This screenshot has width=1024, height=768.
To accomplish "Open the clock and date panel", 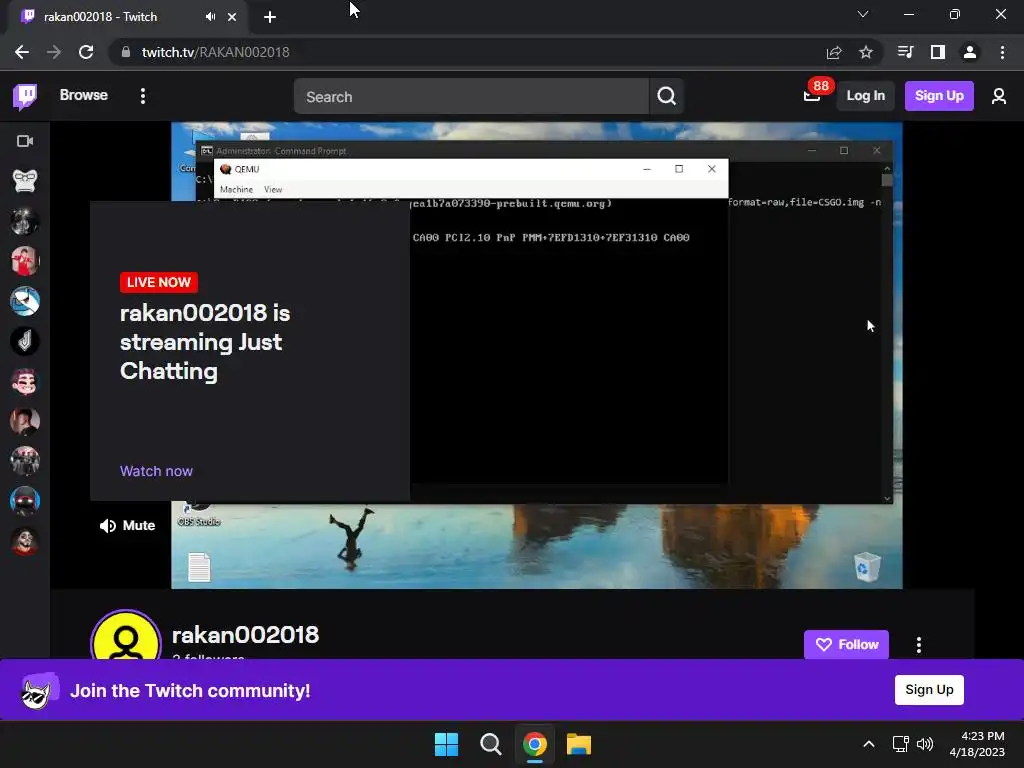I will (977, 744).
